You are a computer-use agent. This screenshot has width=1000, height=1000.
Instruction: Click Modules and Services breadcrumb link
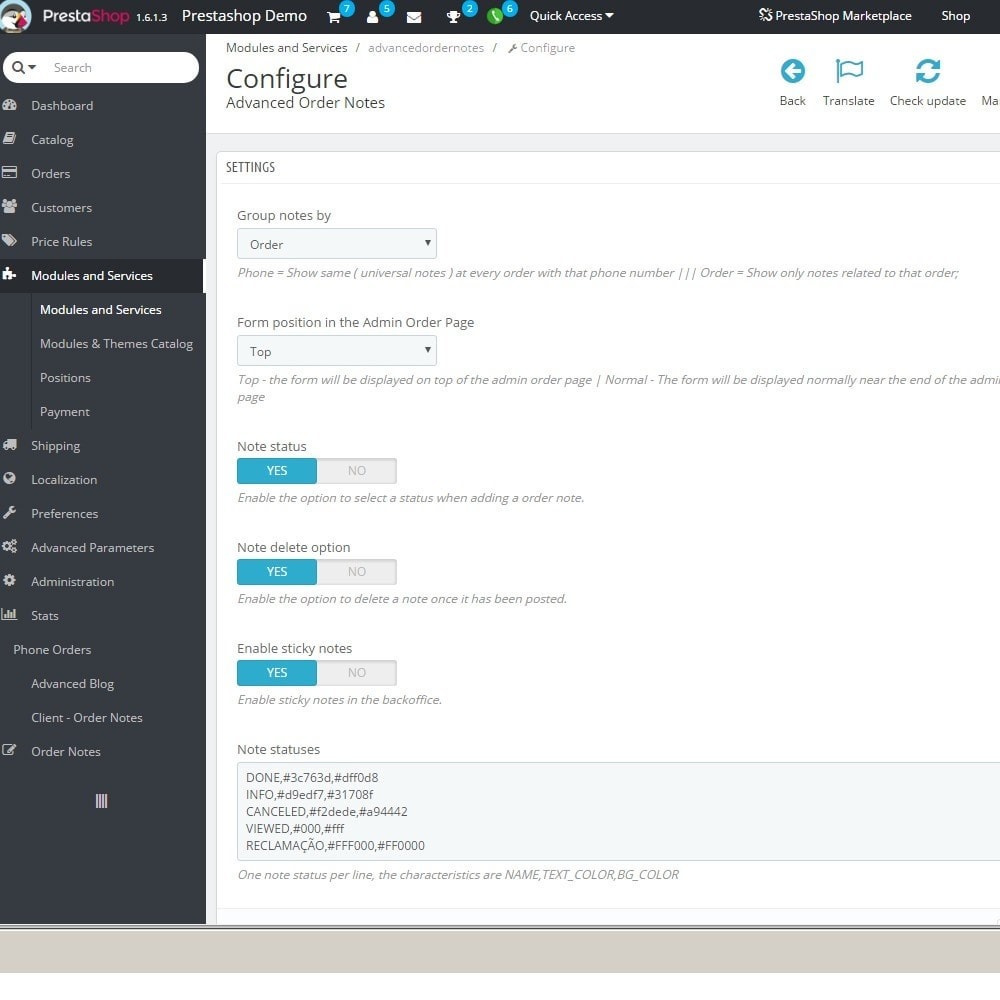coord(286,48)
